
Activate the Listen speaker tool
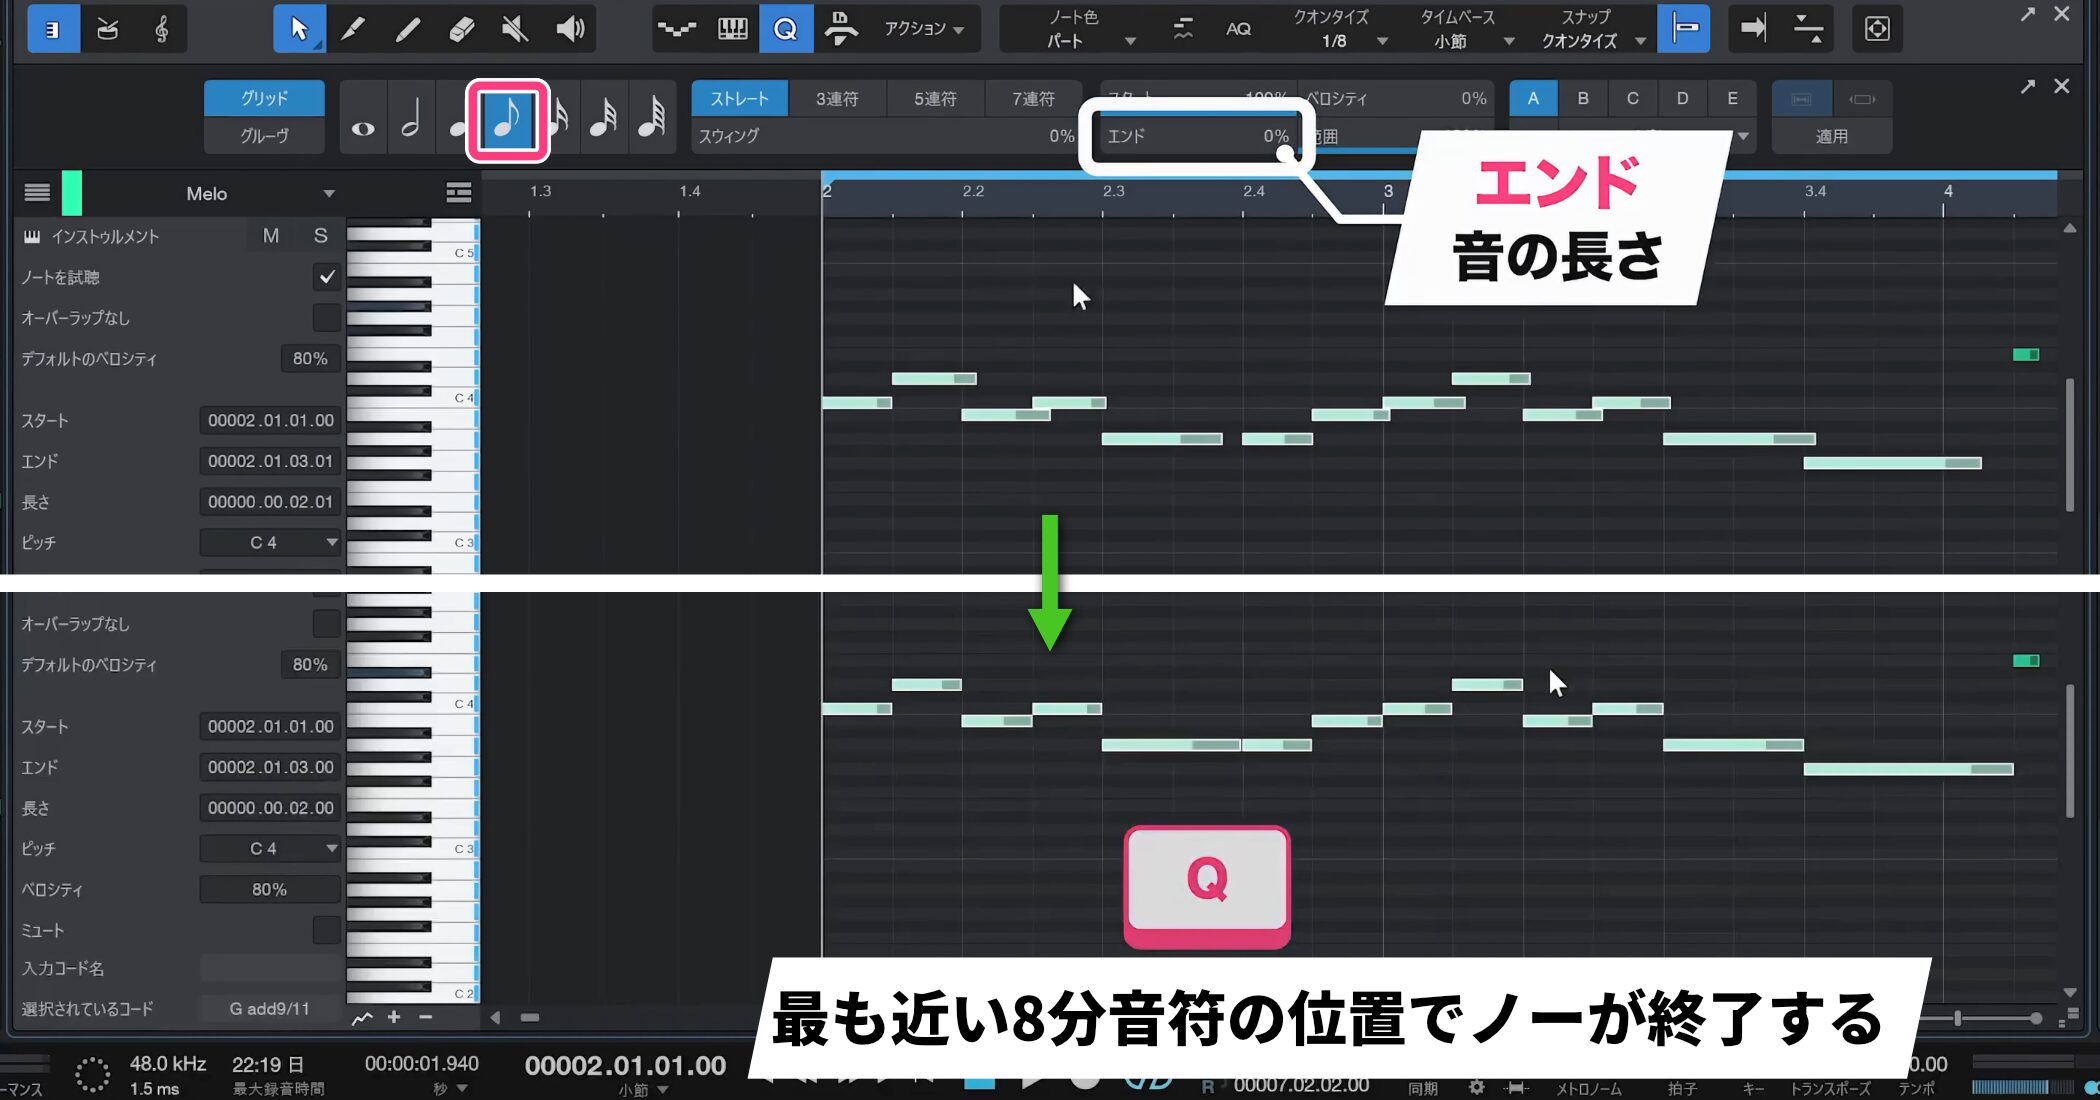(x=570, y=28)
